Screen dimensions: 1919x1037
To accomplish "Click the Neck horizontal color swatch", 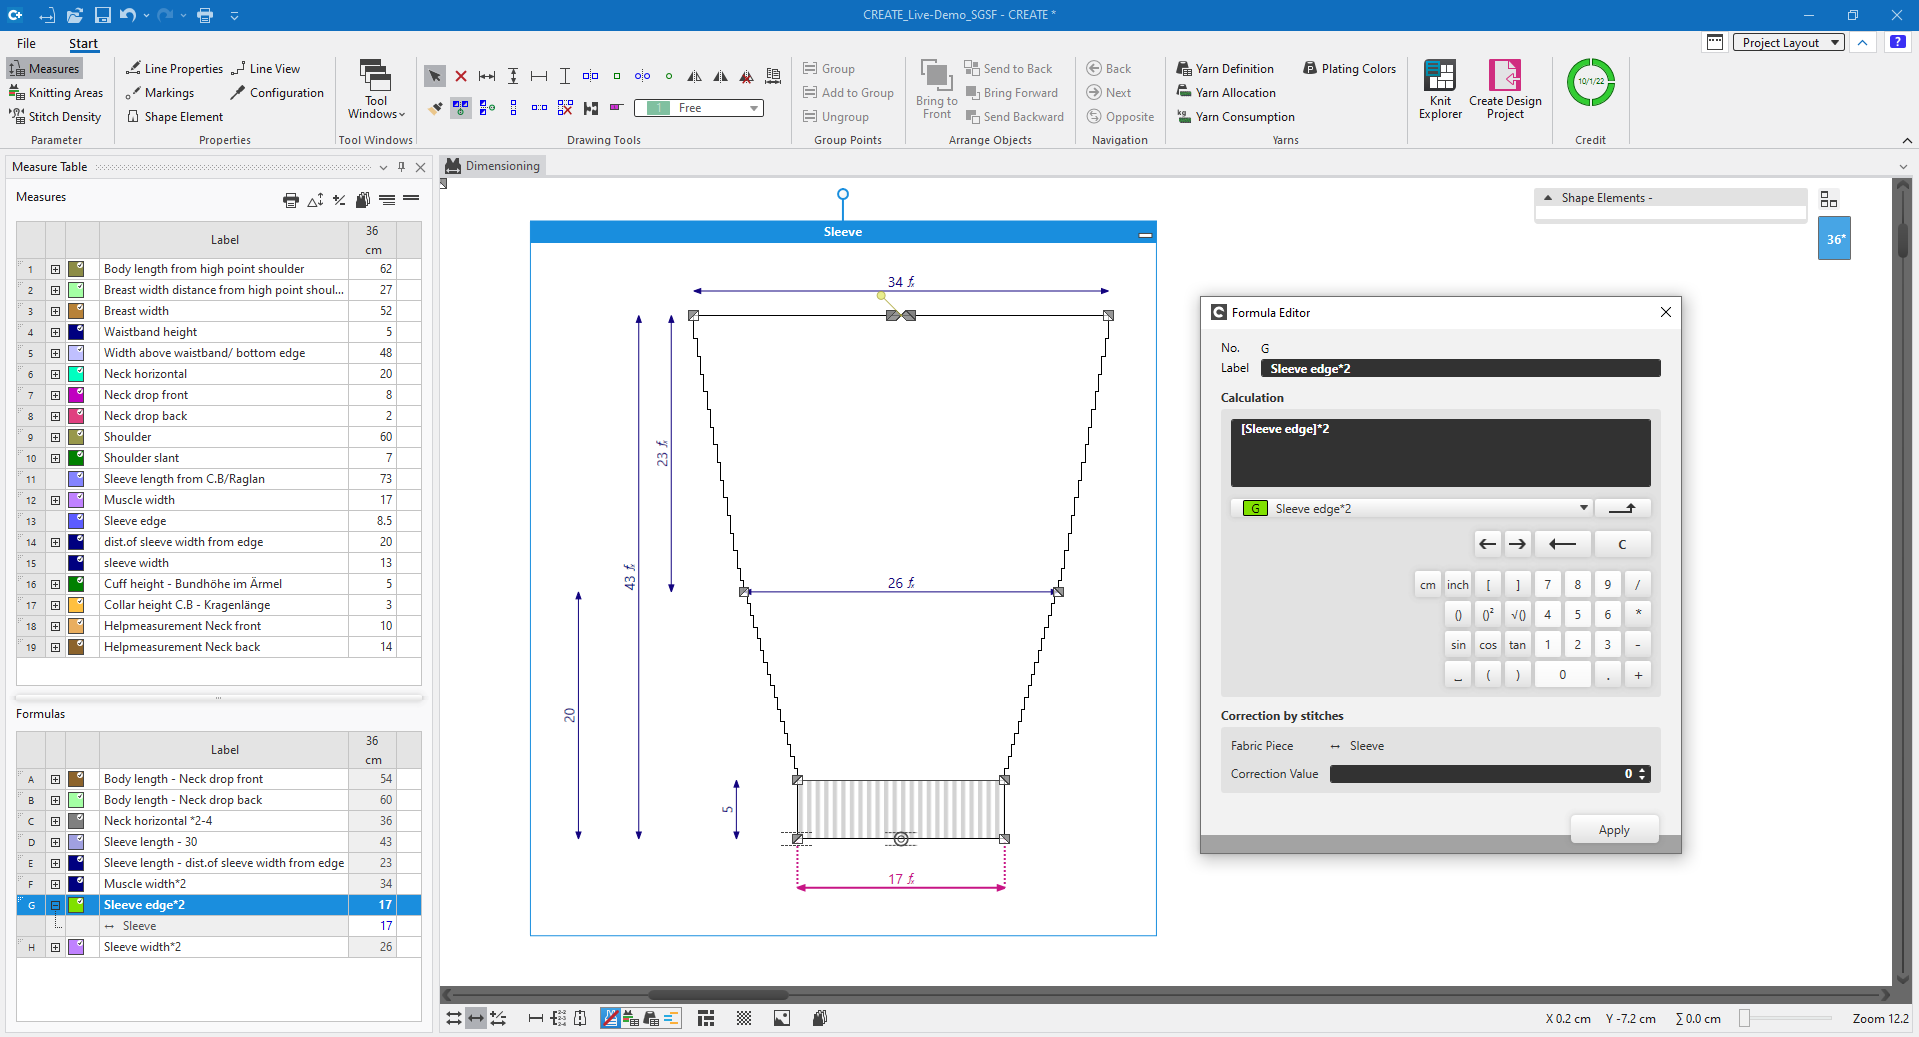I will coord(76,374).
